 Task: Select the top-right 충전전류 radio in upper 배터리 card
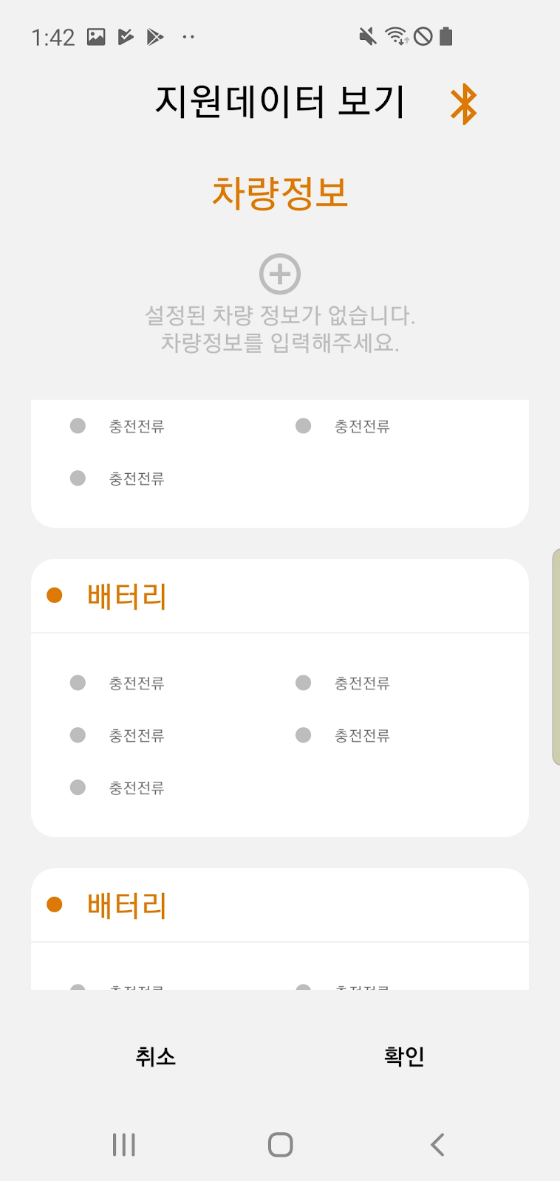click(303, 682)
